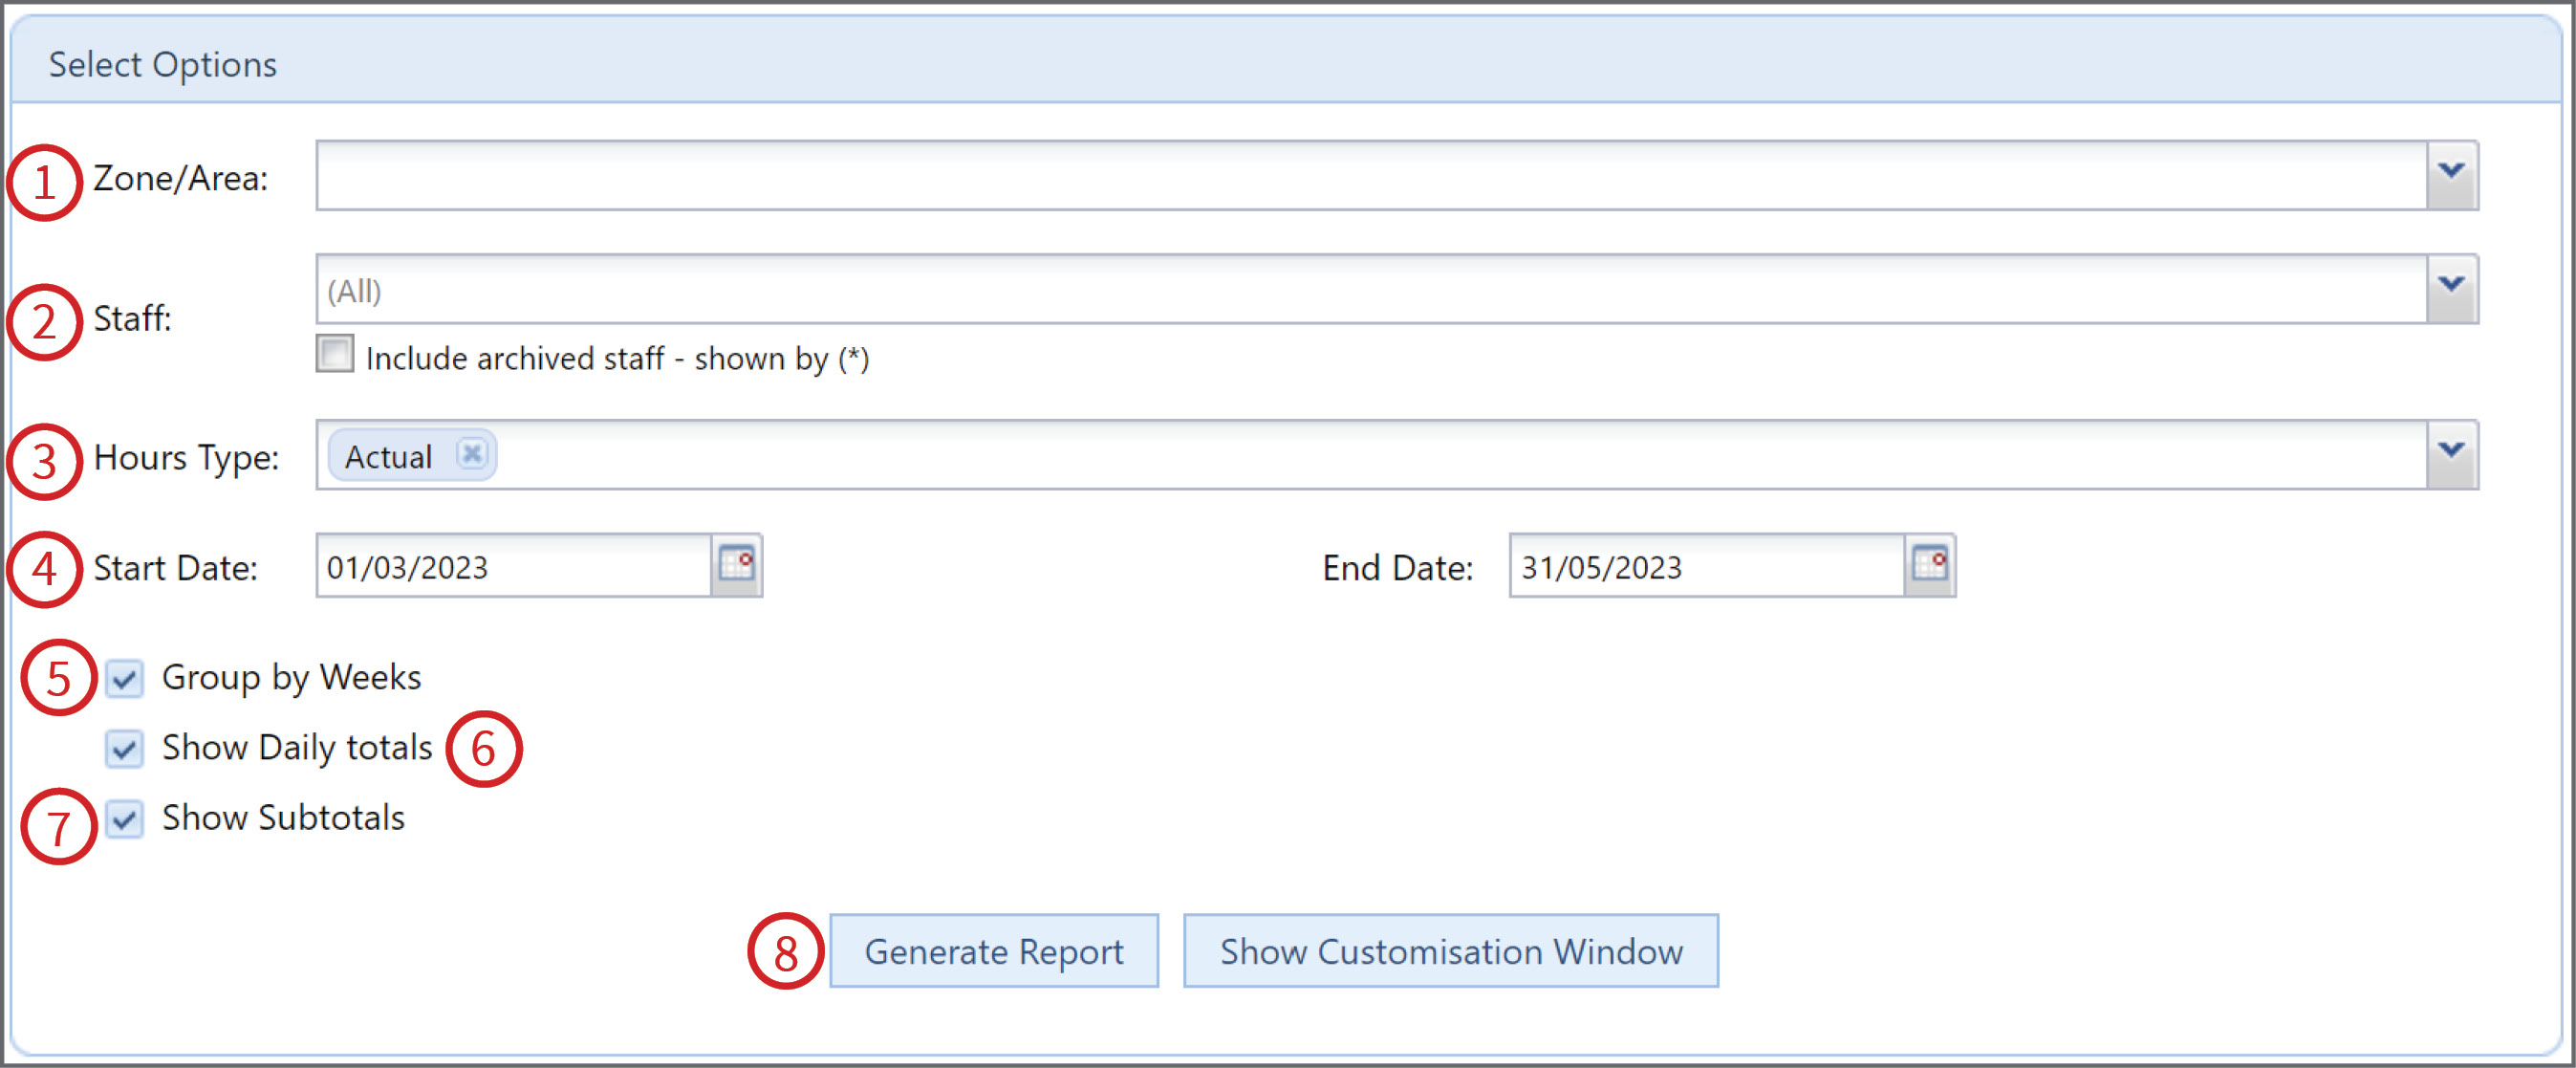Open the Start Date calendar picker
The height and width of the screenshot is (1068, 2576).
tap(741, 565)
